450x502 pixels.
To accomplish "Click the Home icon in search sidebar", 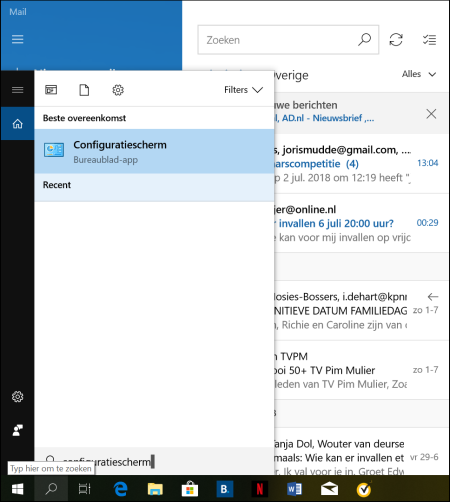I will [18, 124].
